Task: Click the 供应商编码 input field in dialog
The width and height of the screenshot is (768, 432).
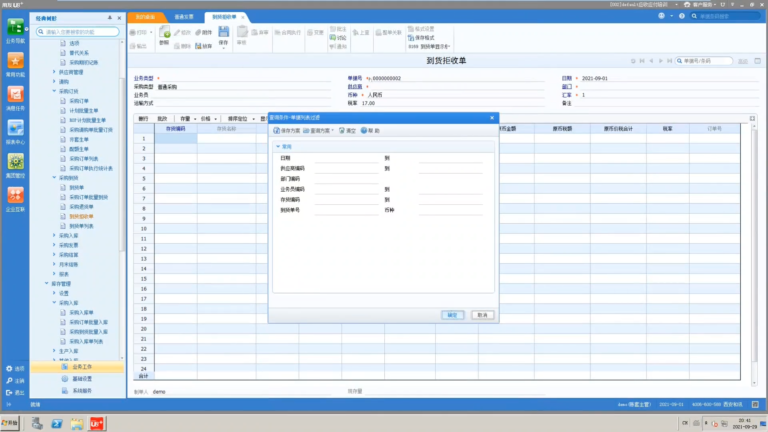Action: point(347,168)
